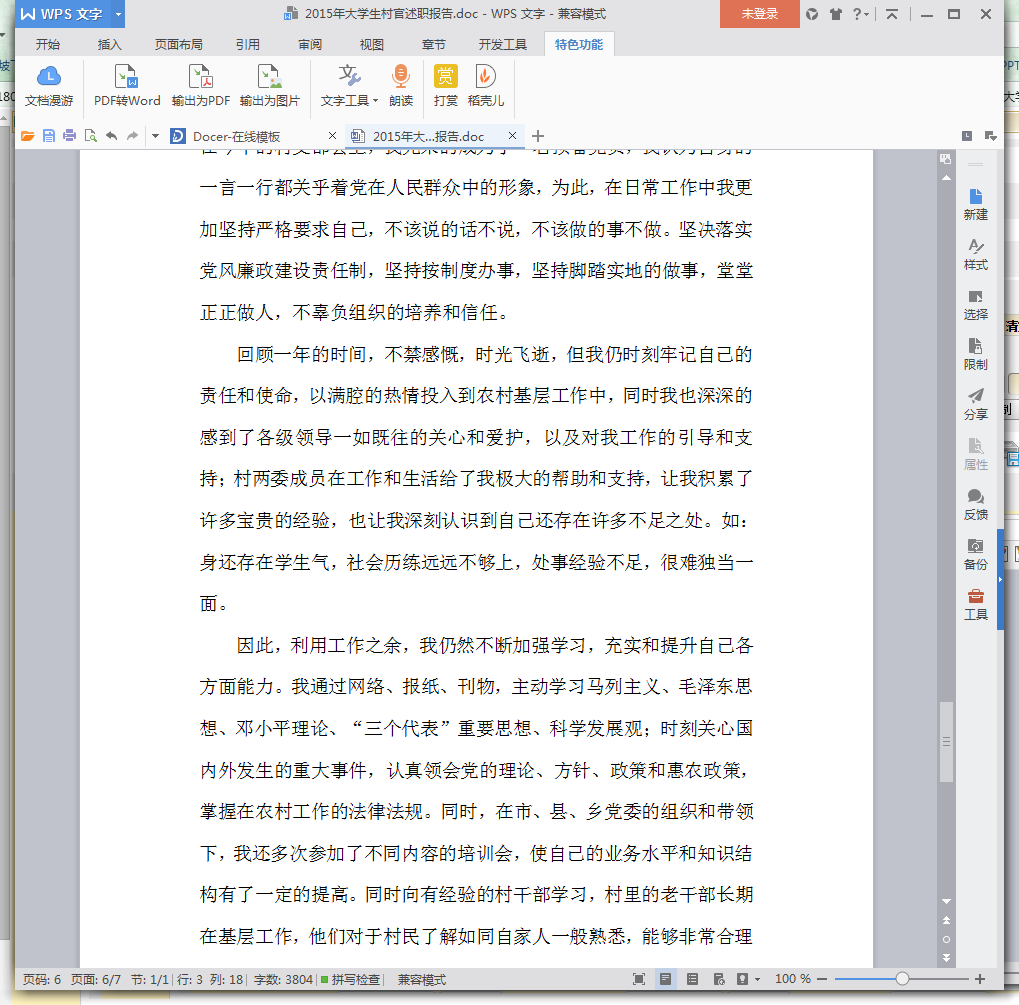1019x1005 pixels.
Task: Open the 开发工具 ribbon tab
Action: point(502,44)
